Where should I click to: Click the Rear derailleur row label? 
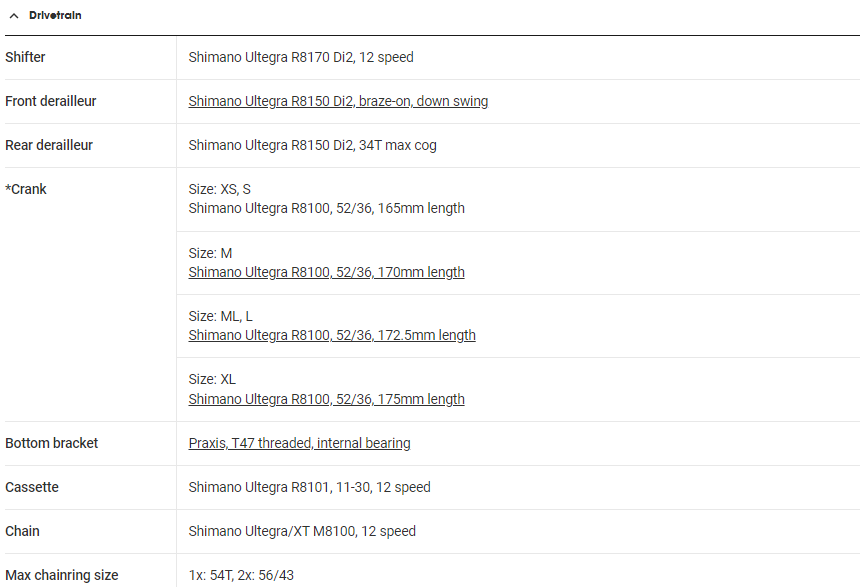[49, 145]
